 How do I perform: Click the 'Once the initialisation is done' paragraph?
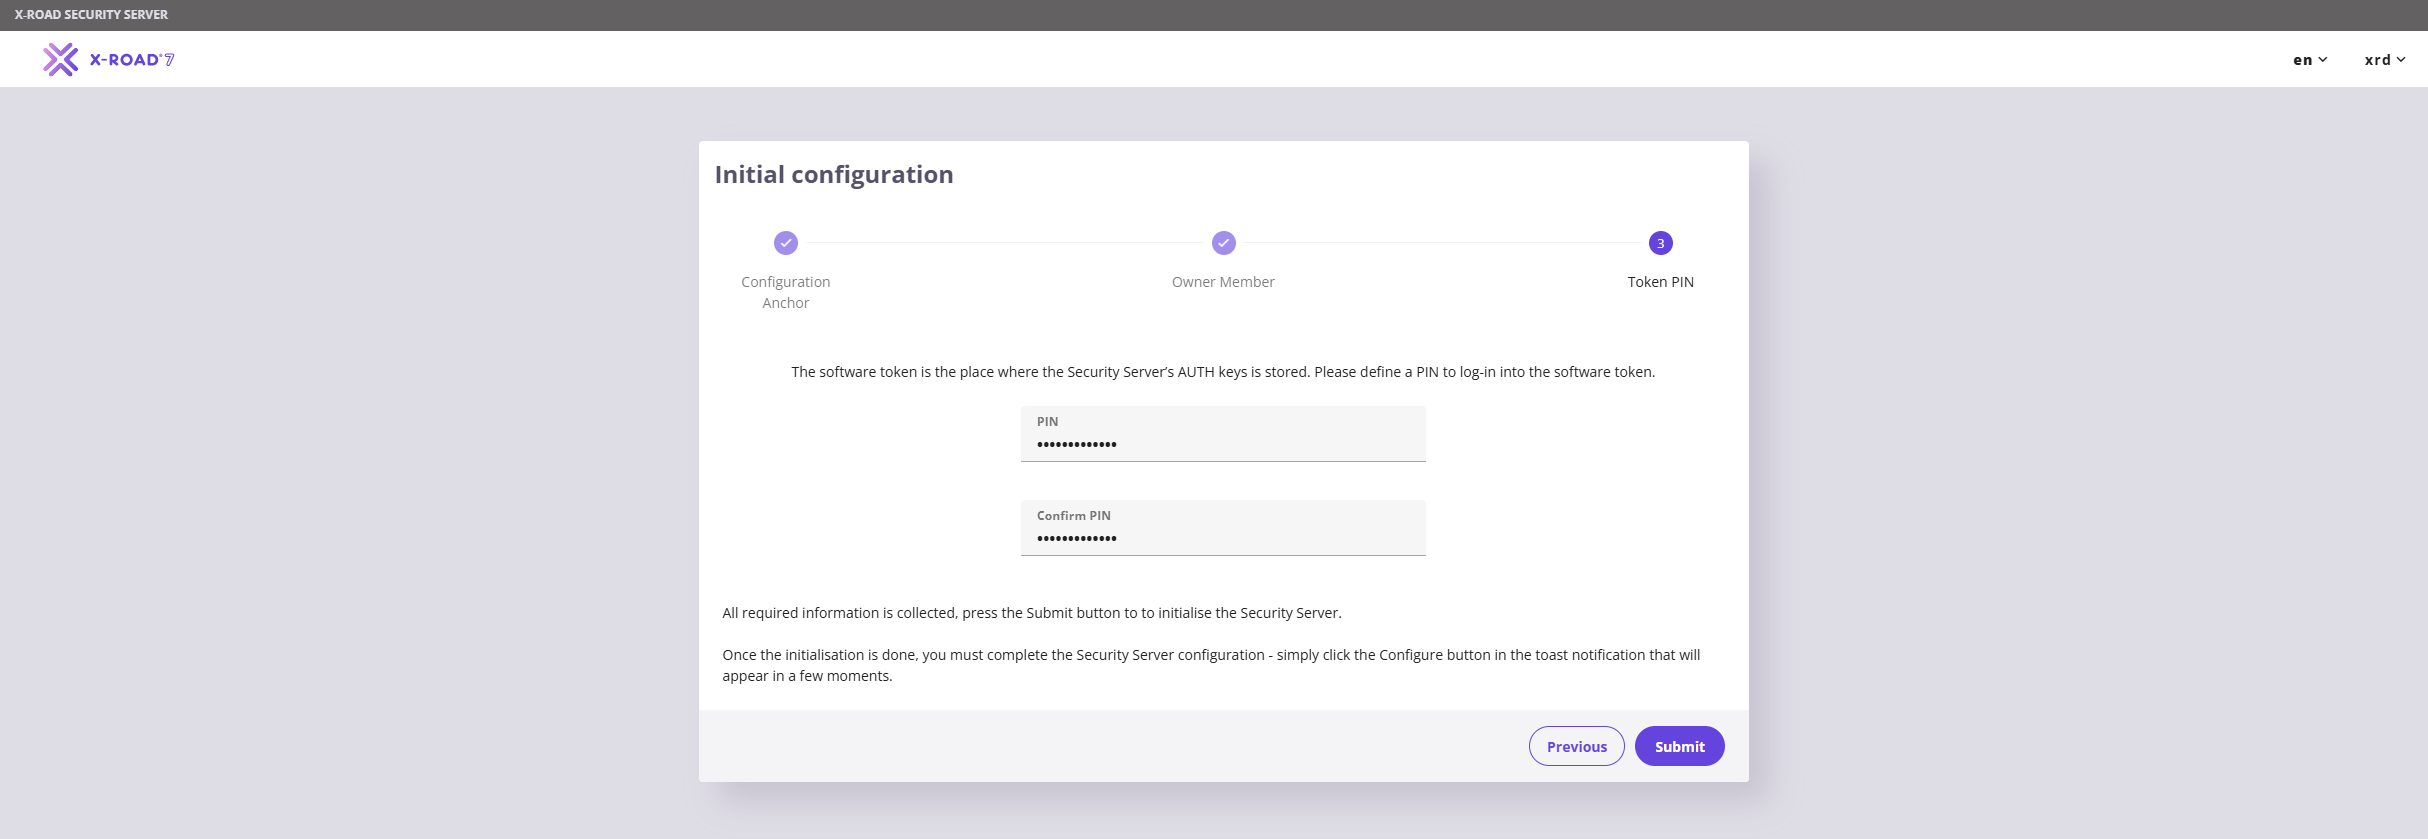[1211, 665]
